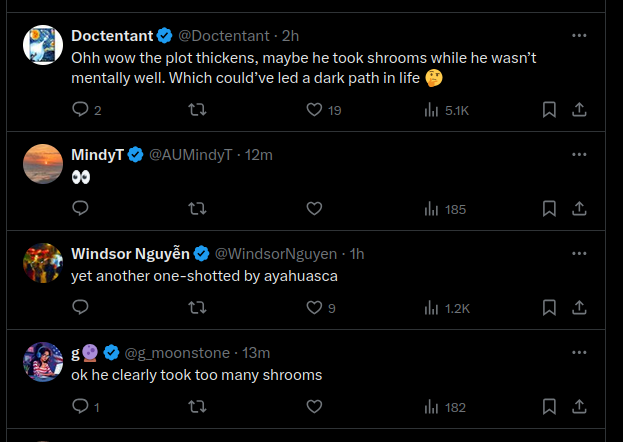
Task: Open the 13m timestamp on g_moonstone's tweet
Action: (256, 353)
